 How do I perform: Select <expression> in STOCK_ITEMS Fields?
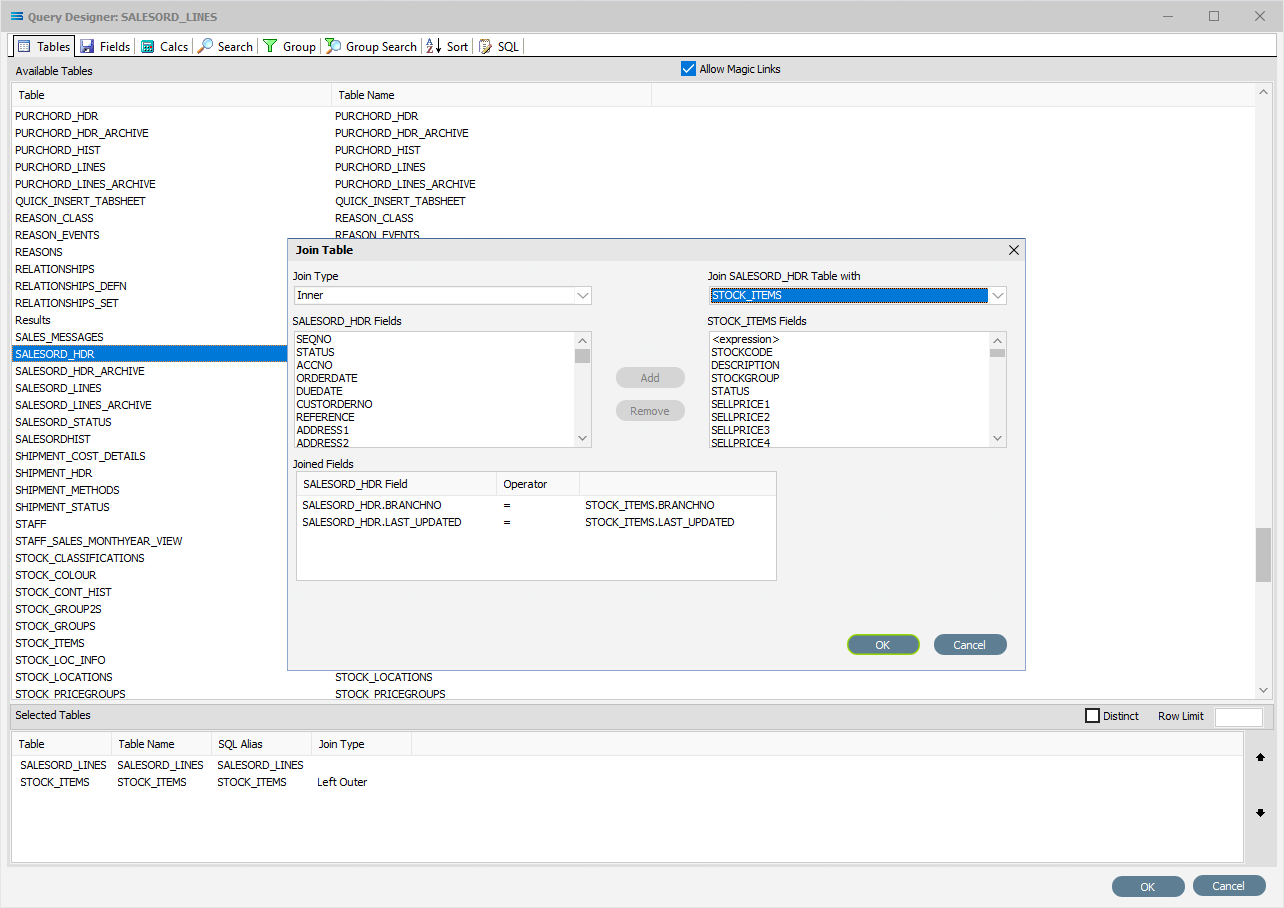pyautogui.click(x=849, y=340)
